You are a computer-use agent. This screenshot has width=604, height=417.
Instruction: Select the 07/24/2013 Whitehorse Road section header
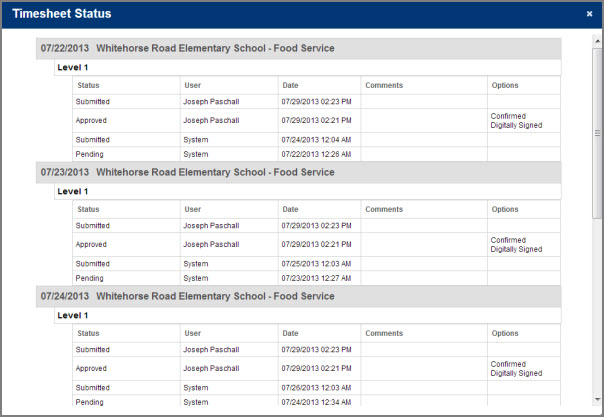click(187, 296)
